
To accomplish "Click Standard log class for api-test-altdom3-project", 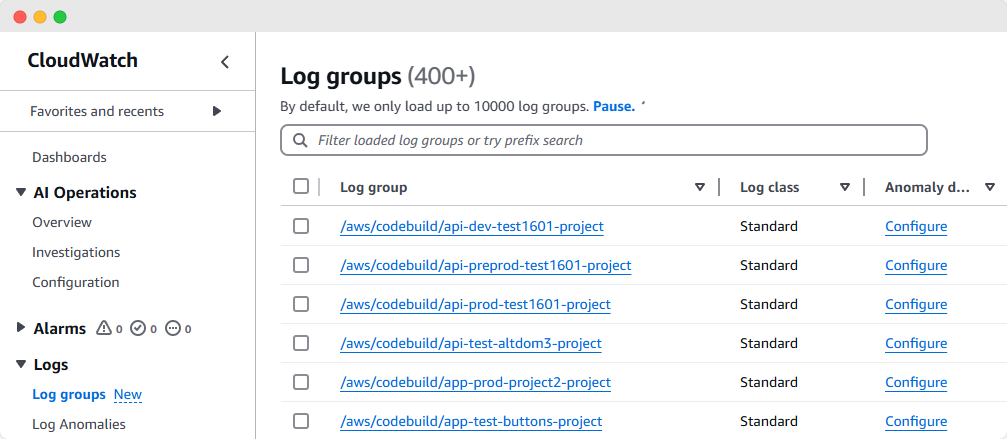I will [x=769, y=343].
